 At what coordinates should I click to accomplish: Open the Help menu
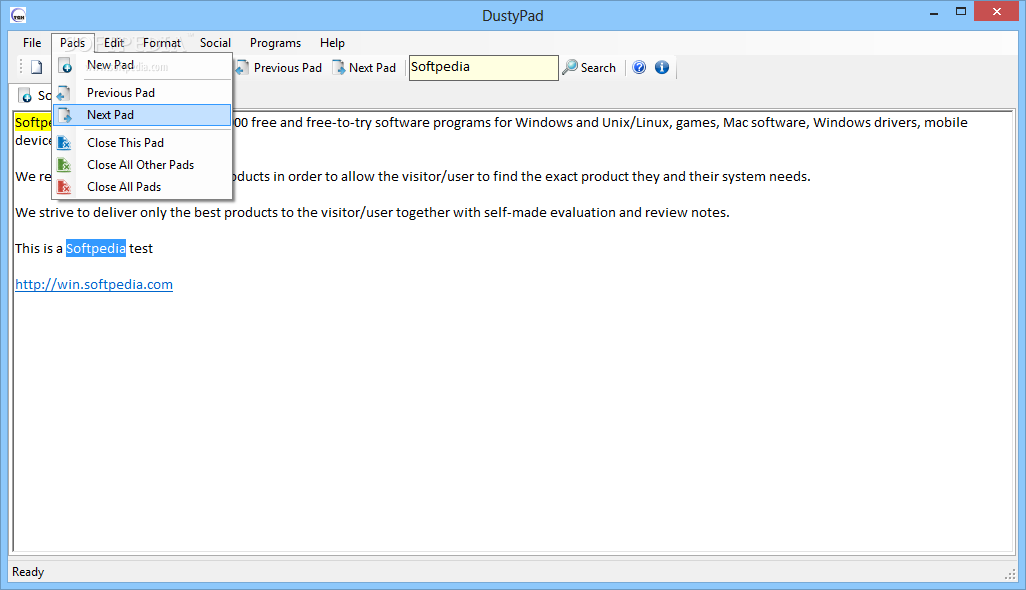332,43
